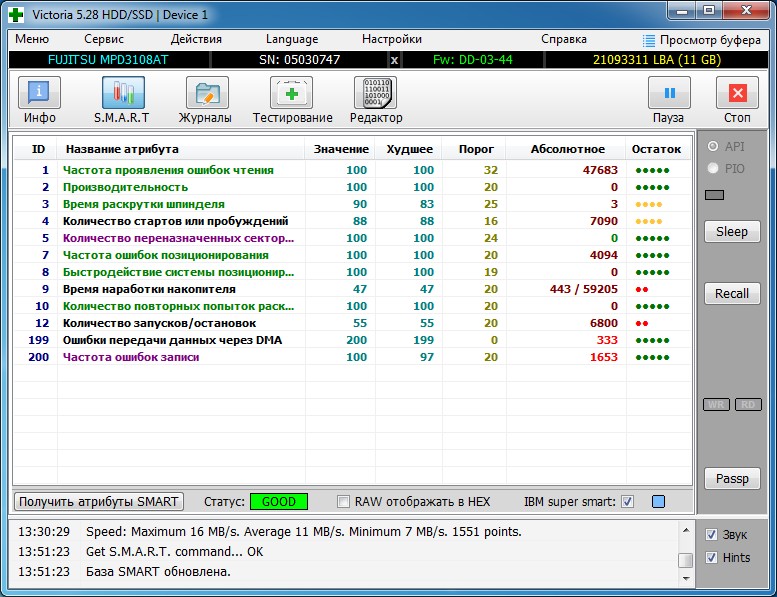
Task: Click the Пауза pause icon
Action: pyautogui.click(x=669, y=93)
